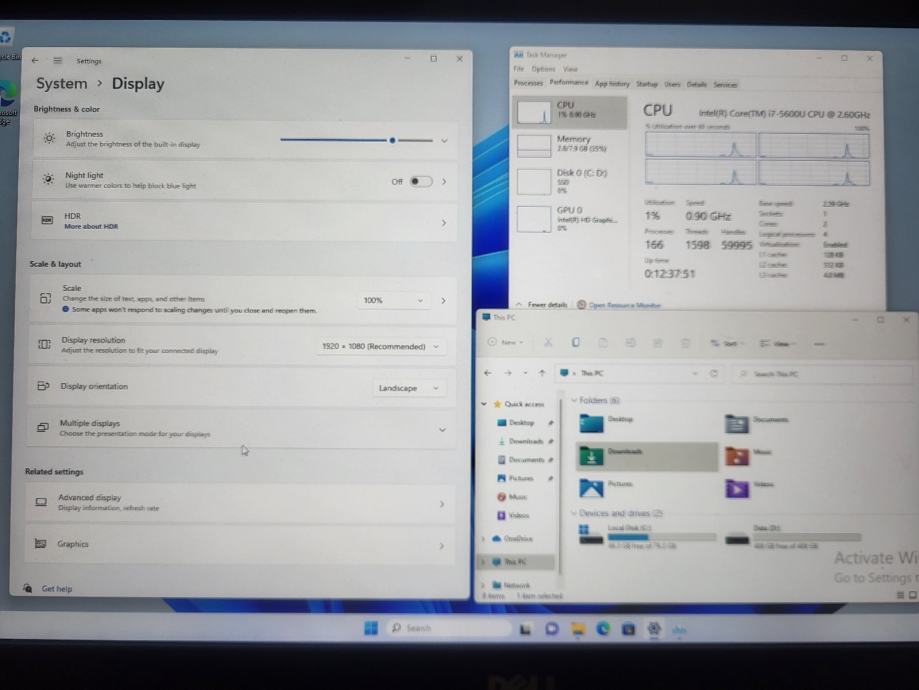Select the Data (D:) drive

click(x=793, y=536)
